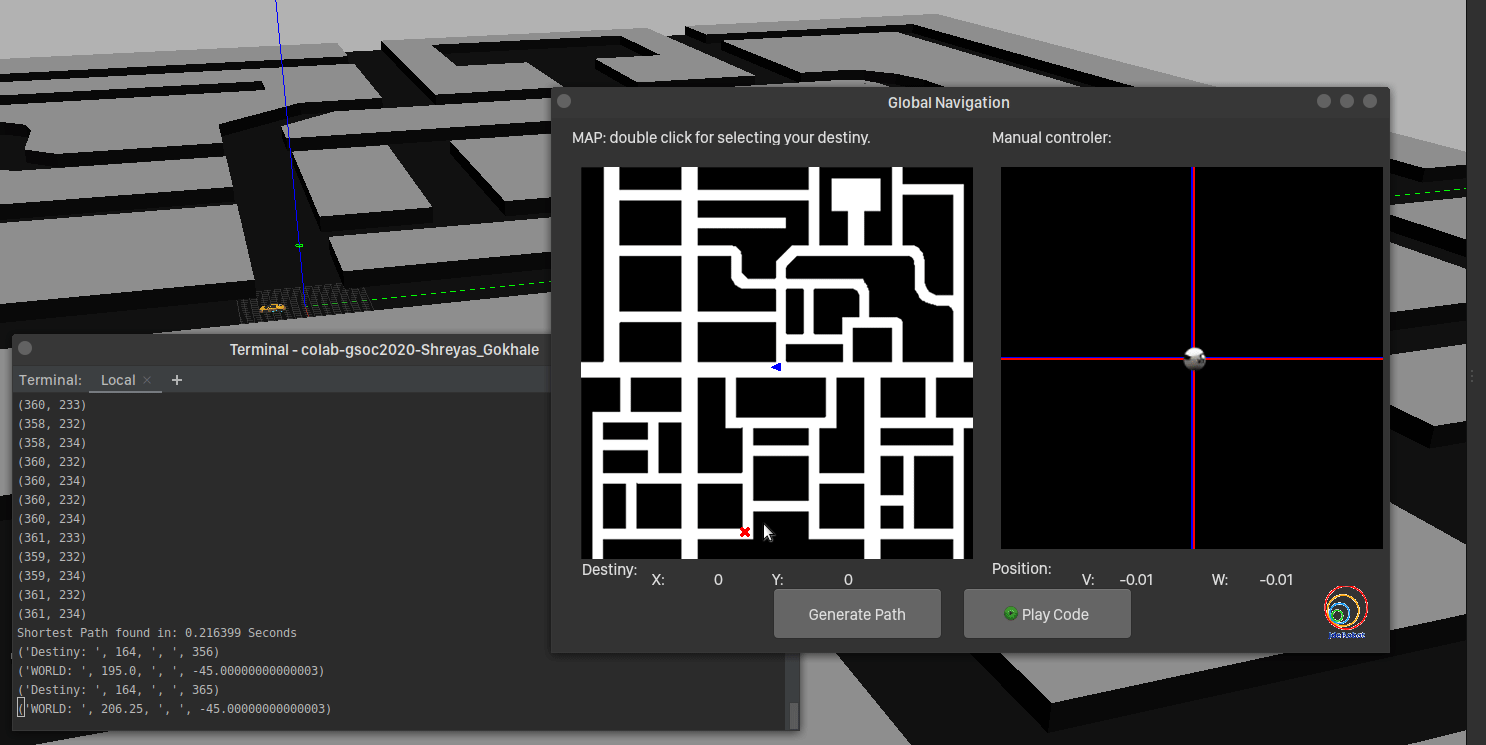Close the Local terminal tab
The width and height of the screenshot is (1486, 745).
coord(147,380)
